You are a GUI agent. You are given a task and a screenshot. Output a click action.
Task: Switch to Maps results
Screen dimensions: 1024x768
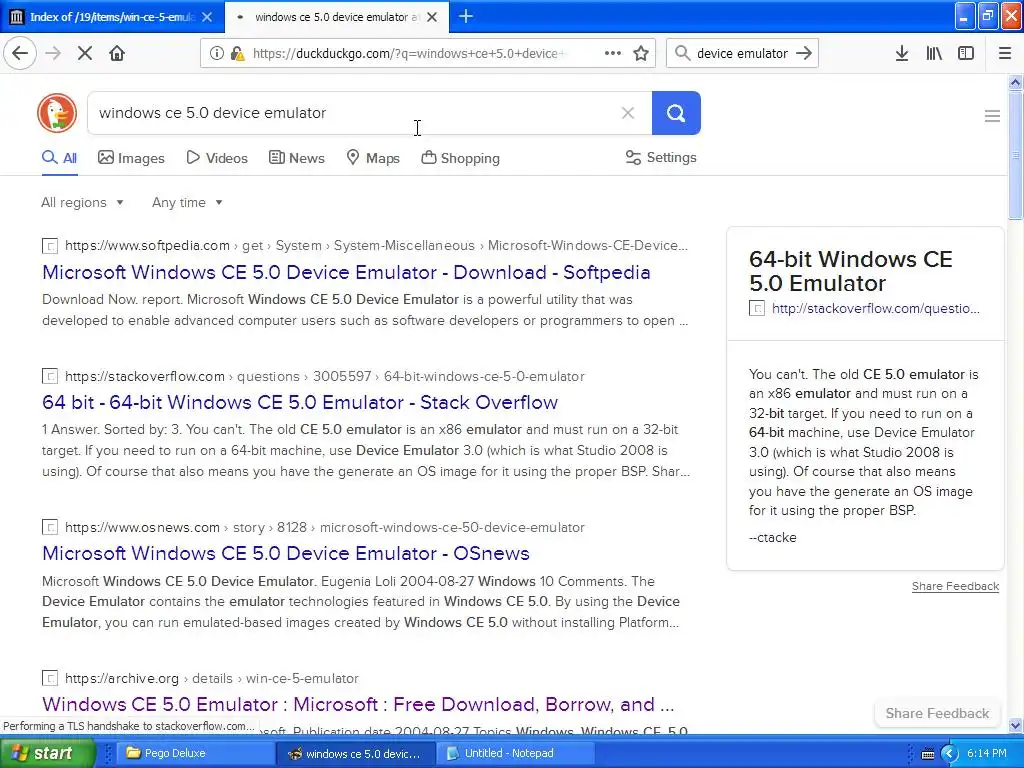(373, 158)
